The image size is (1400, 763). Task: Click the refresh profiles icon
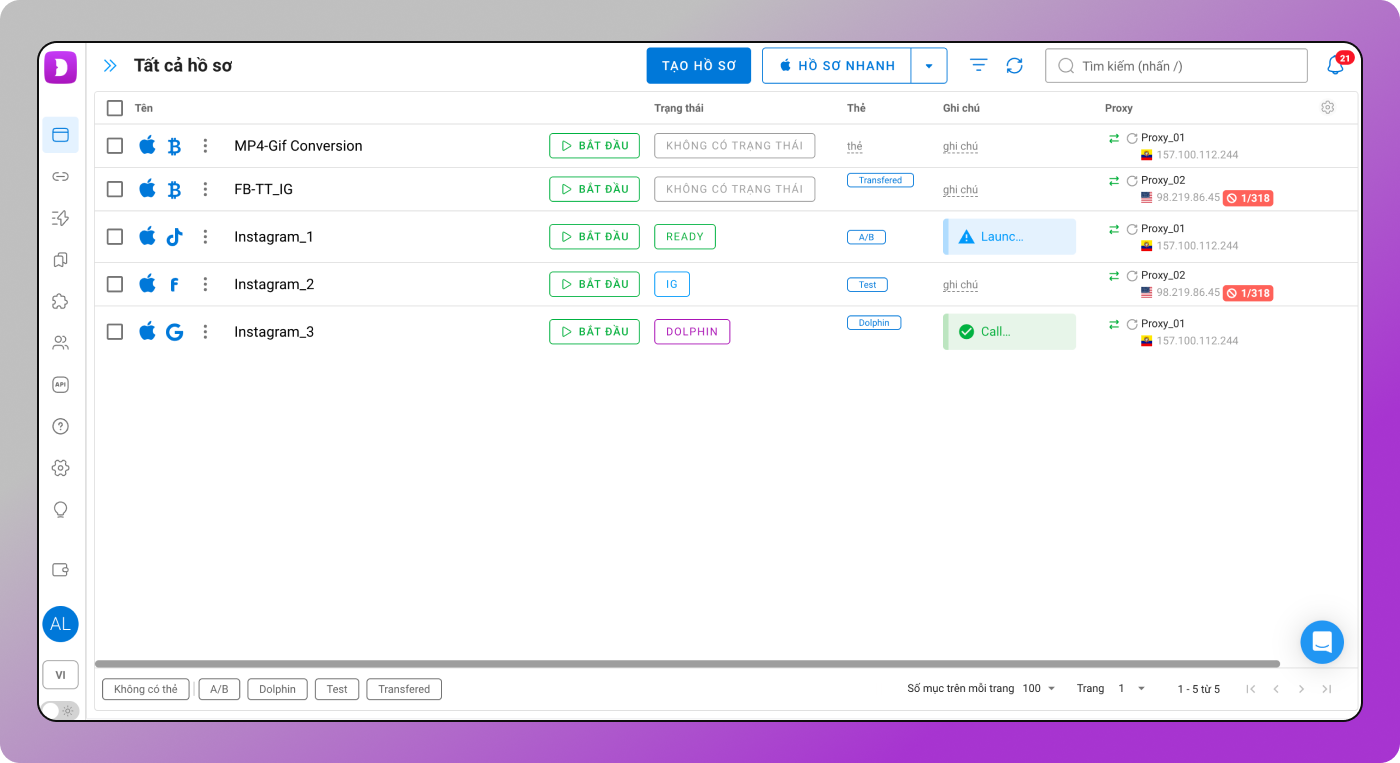(x=1014, y=66)
